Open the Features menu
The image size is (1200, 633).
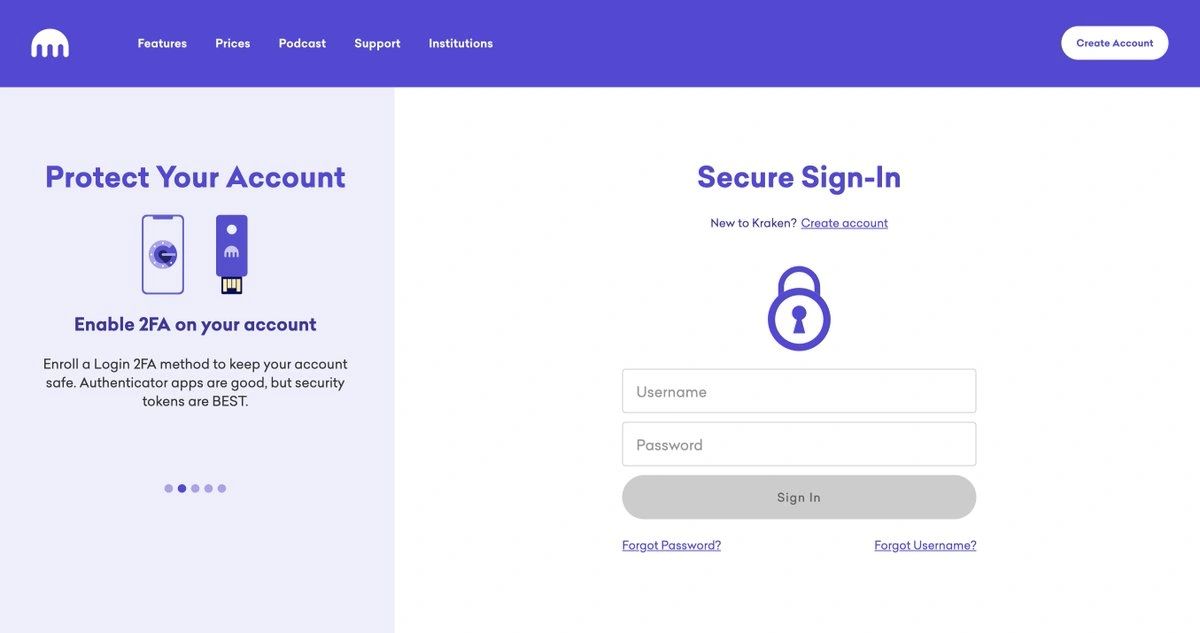(162, 43)
